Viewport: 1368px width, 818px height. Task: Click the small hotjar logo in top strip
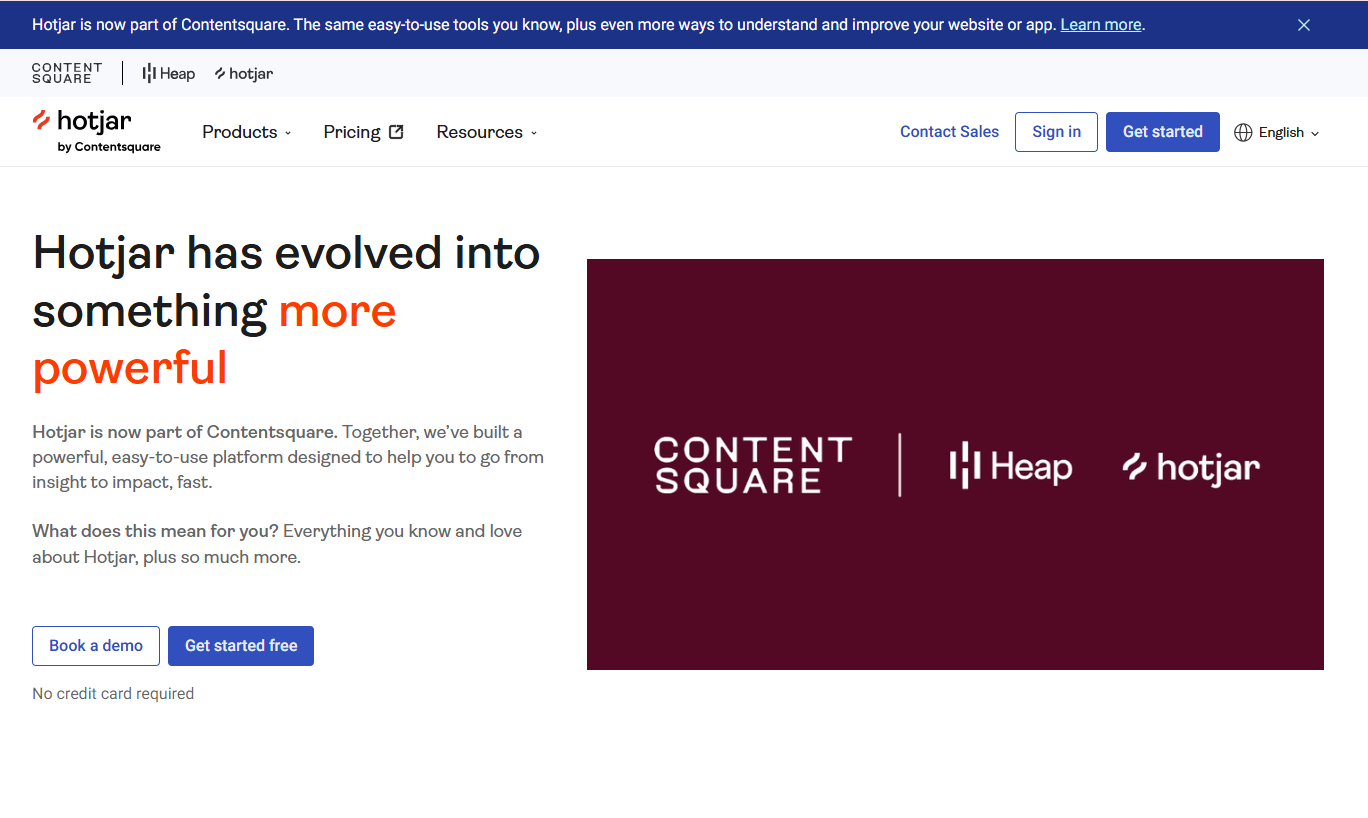click(x=244, y=74)
